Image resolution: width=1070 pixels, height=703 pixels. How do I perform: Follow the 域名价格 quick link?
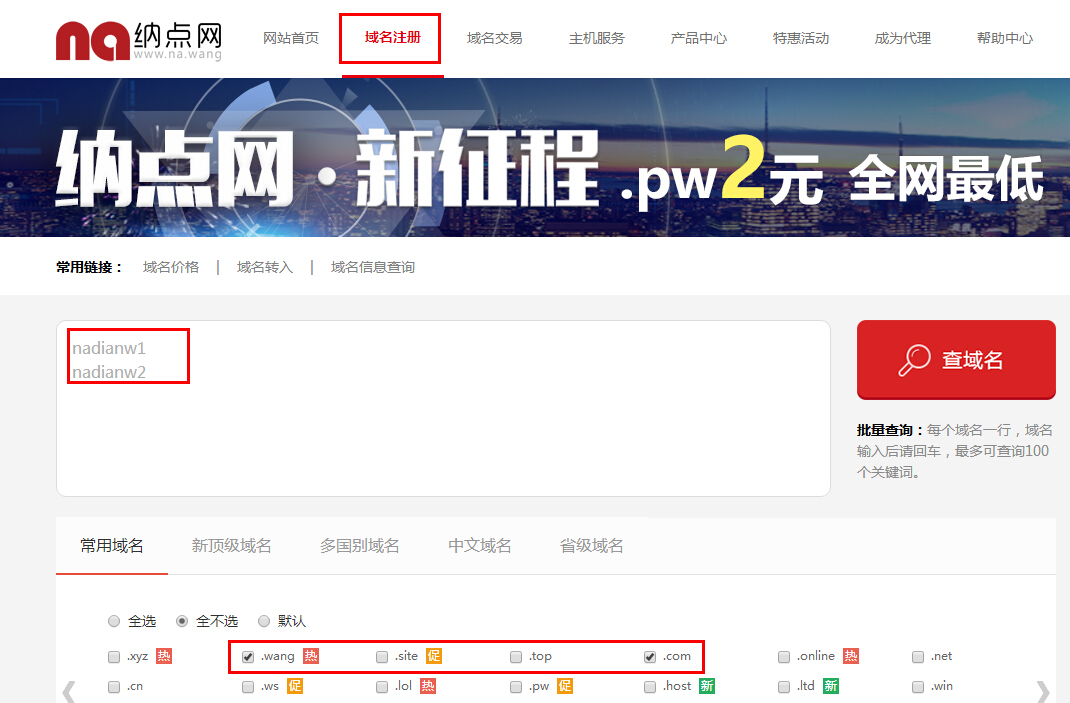[x=171, y=267]
